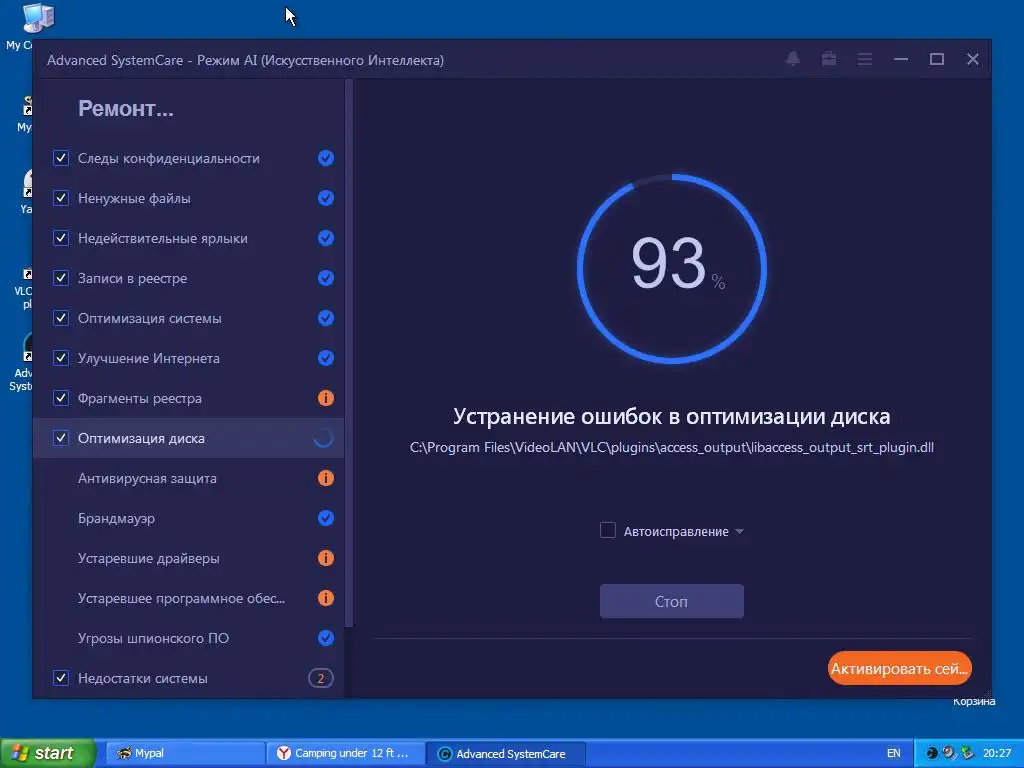Click blue checkmark status for Угрозы шпионского ПО
This screenshot has width=1024, height=768.
tap(326, 638)
